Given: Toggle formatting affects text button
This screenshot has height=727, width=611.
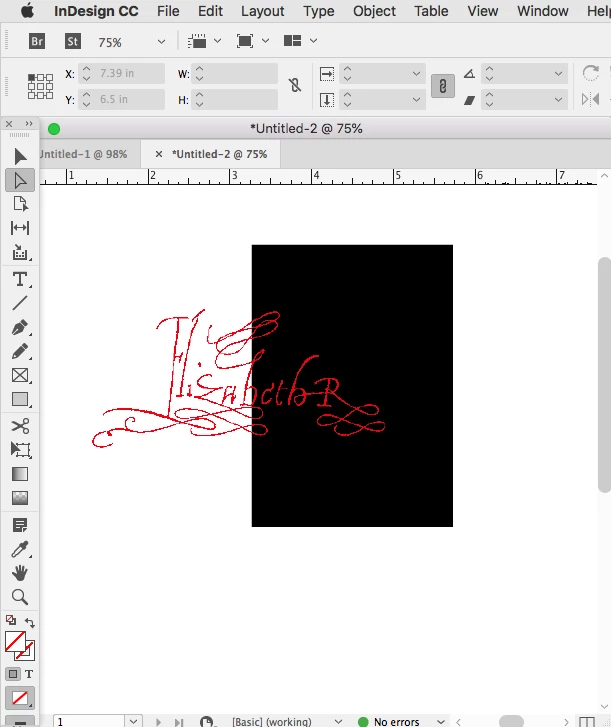Looking at the screenshot, I should [29, 674].
